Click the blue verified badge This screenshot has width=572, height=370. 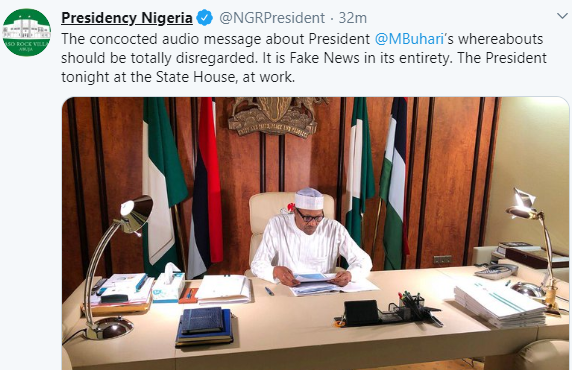[x=205, y=18]
